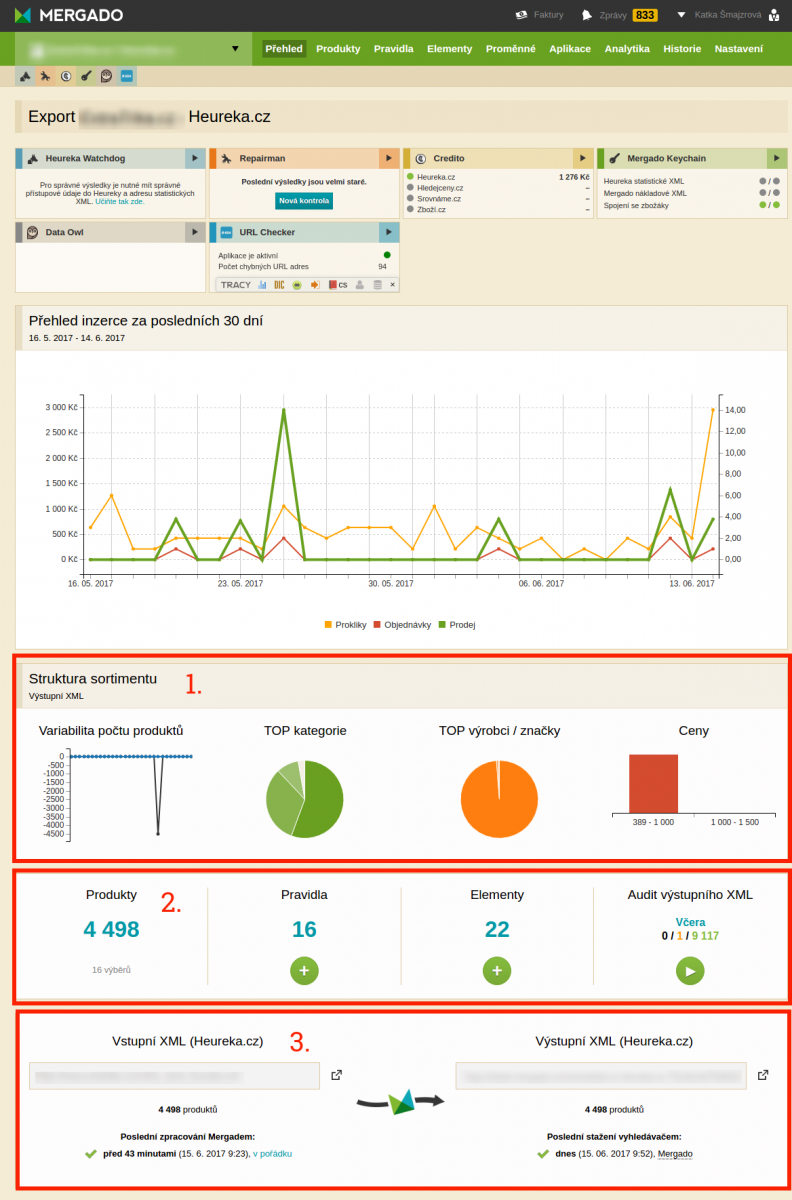Image resolution: width=792 pixels, height=1200 pixels.
Task: Add a new rule with plus under Pravidla
Action: pos(304,971)
